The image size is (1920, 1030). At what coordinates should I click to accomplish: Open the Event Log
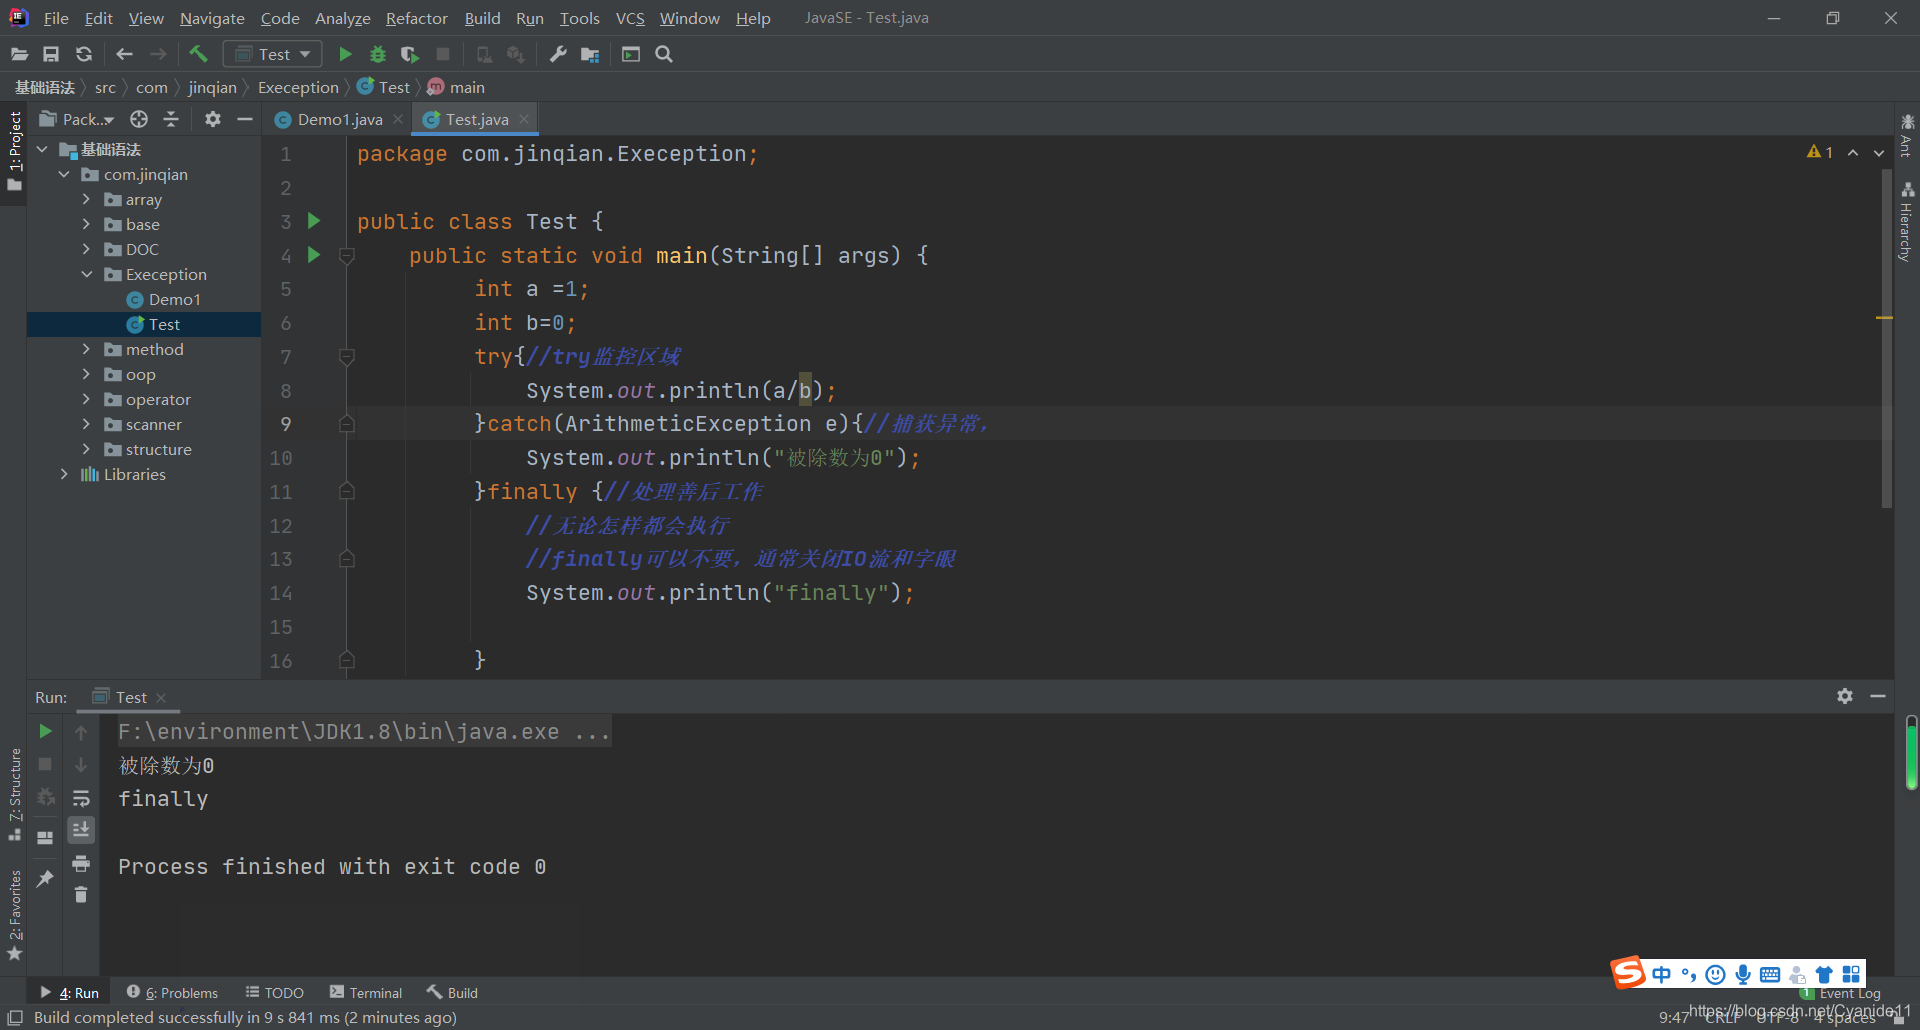click(1840, 993)
